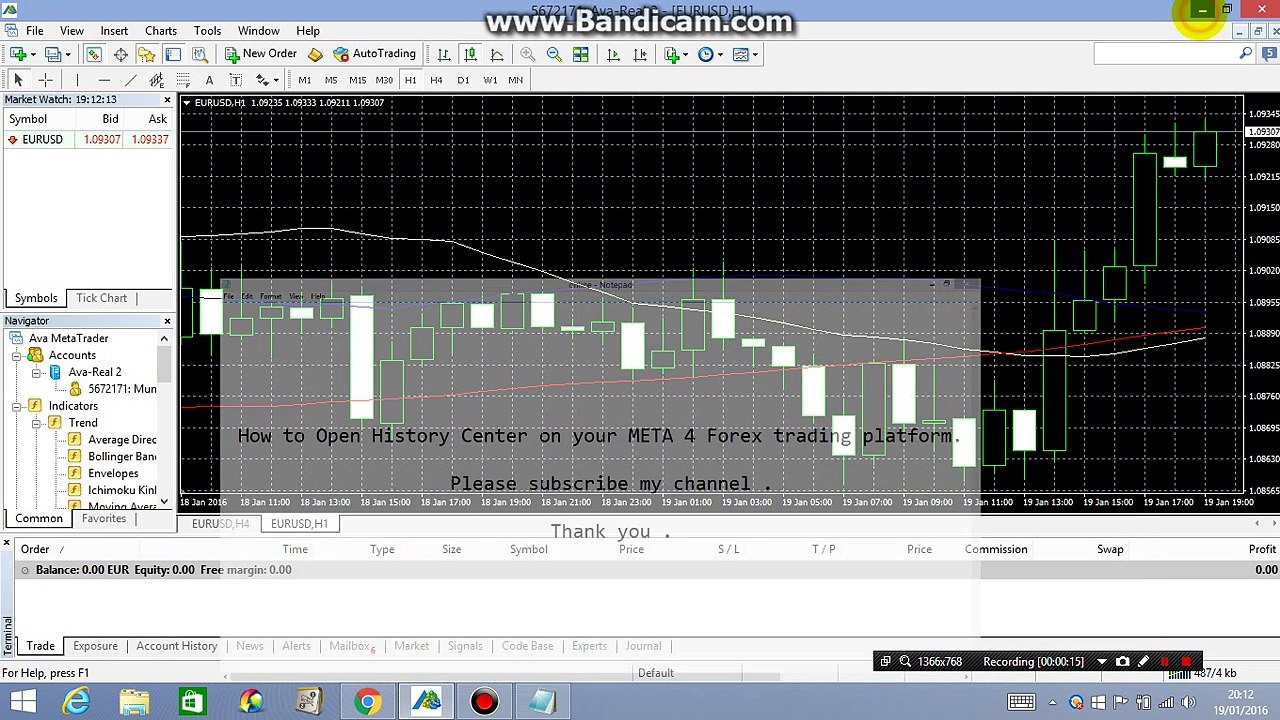Switch chart to Line Chart mode

point(497,54)
